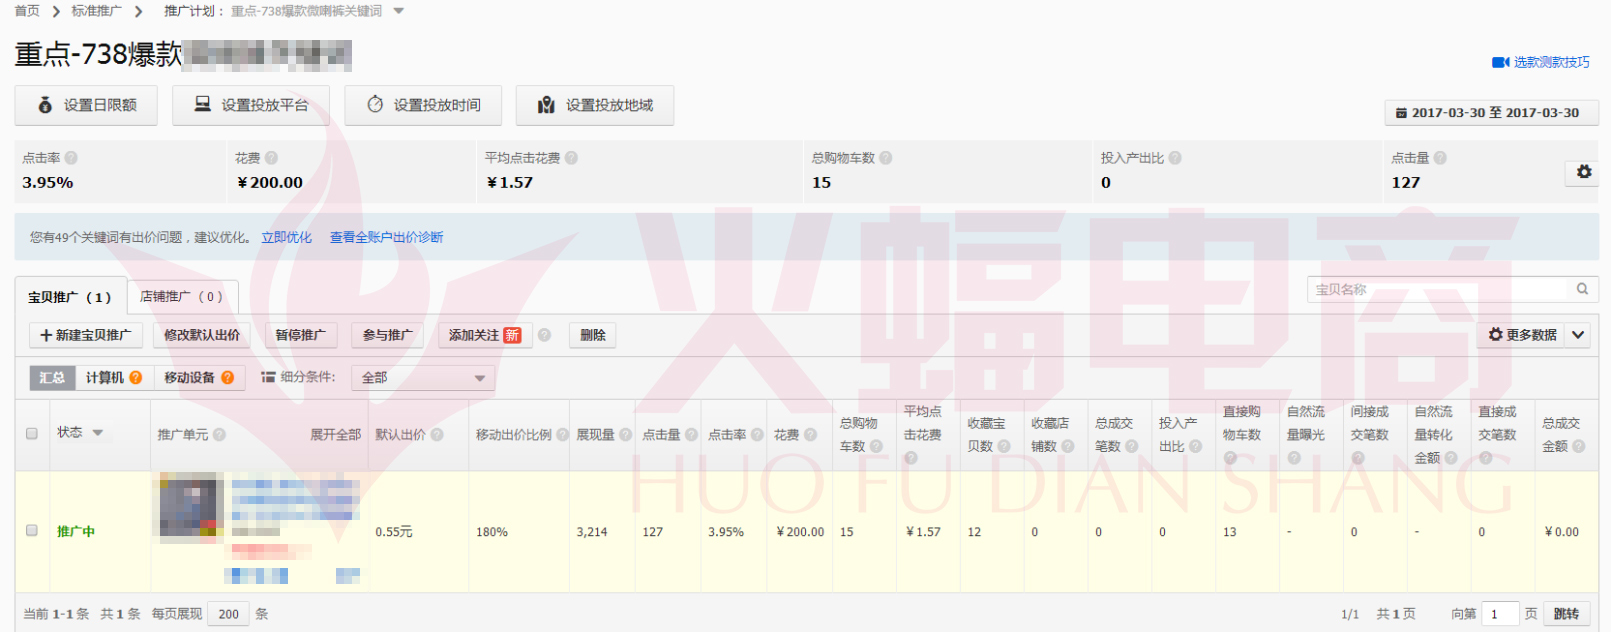Click the 每页展现 200 field
1611x632 pixels.
pos(229,614)
